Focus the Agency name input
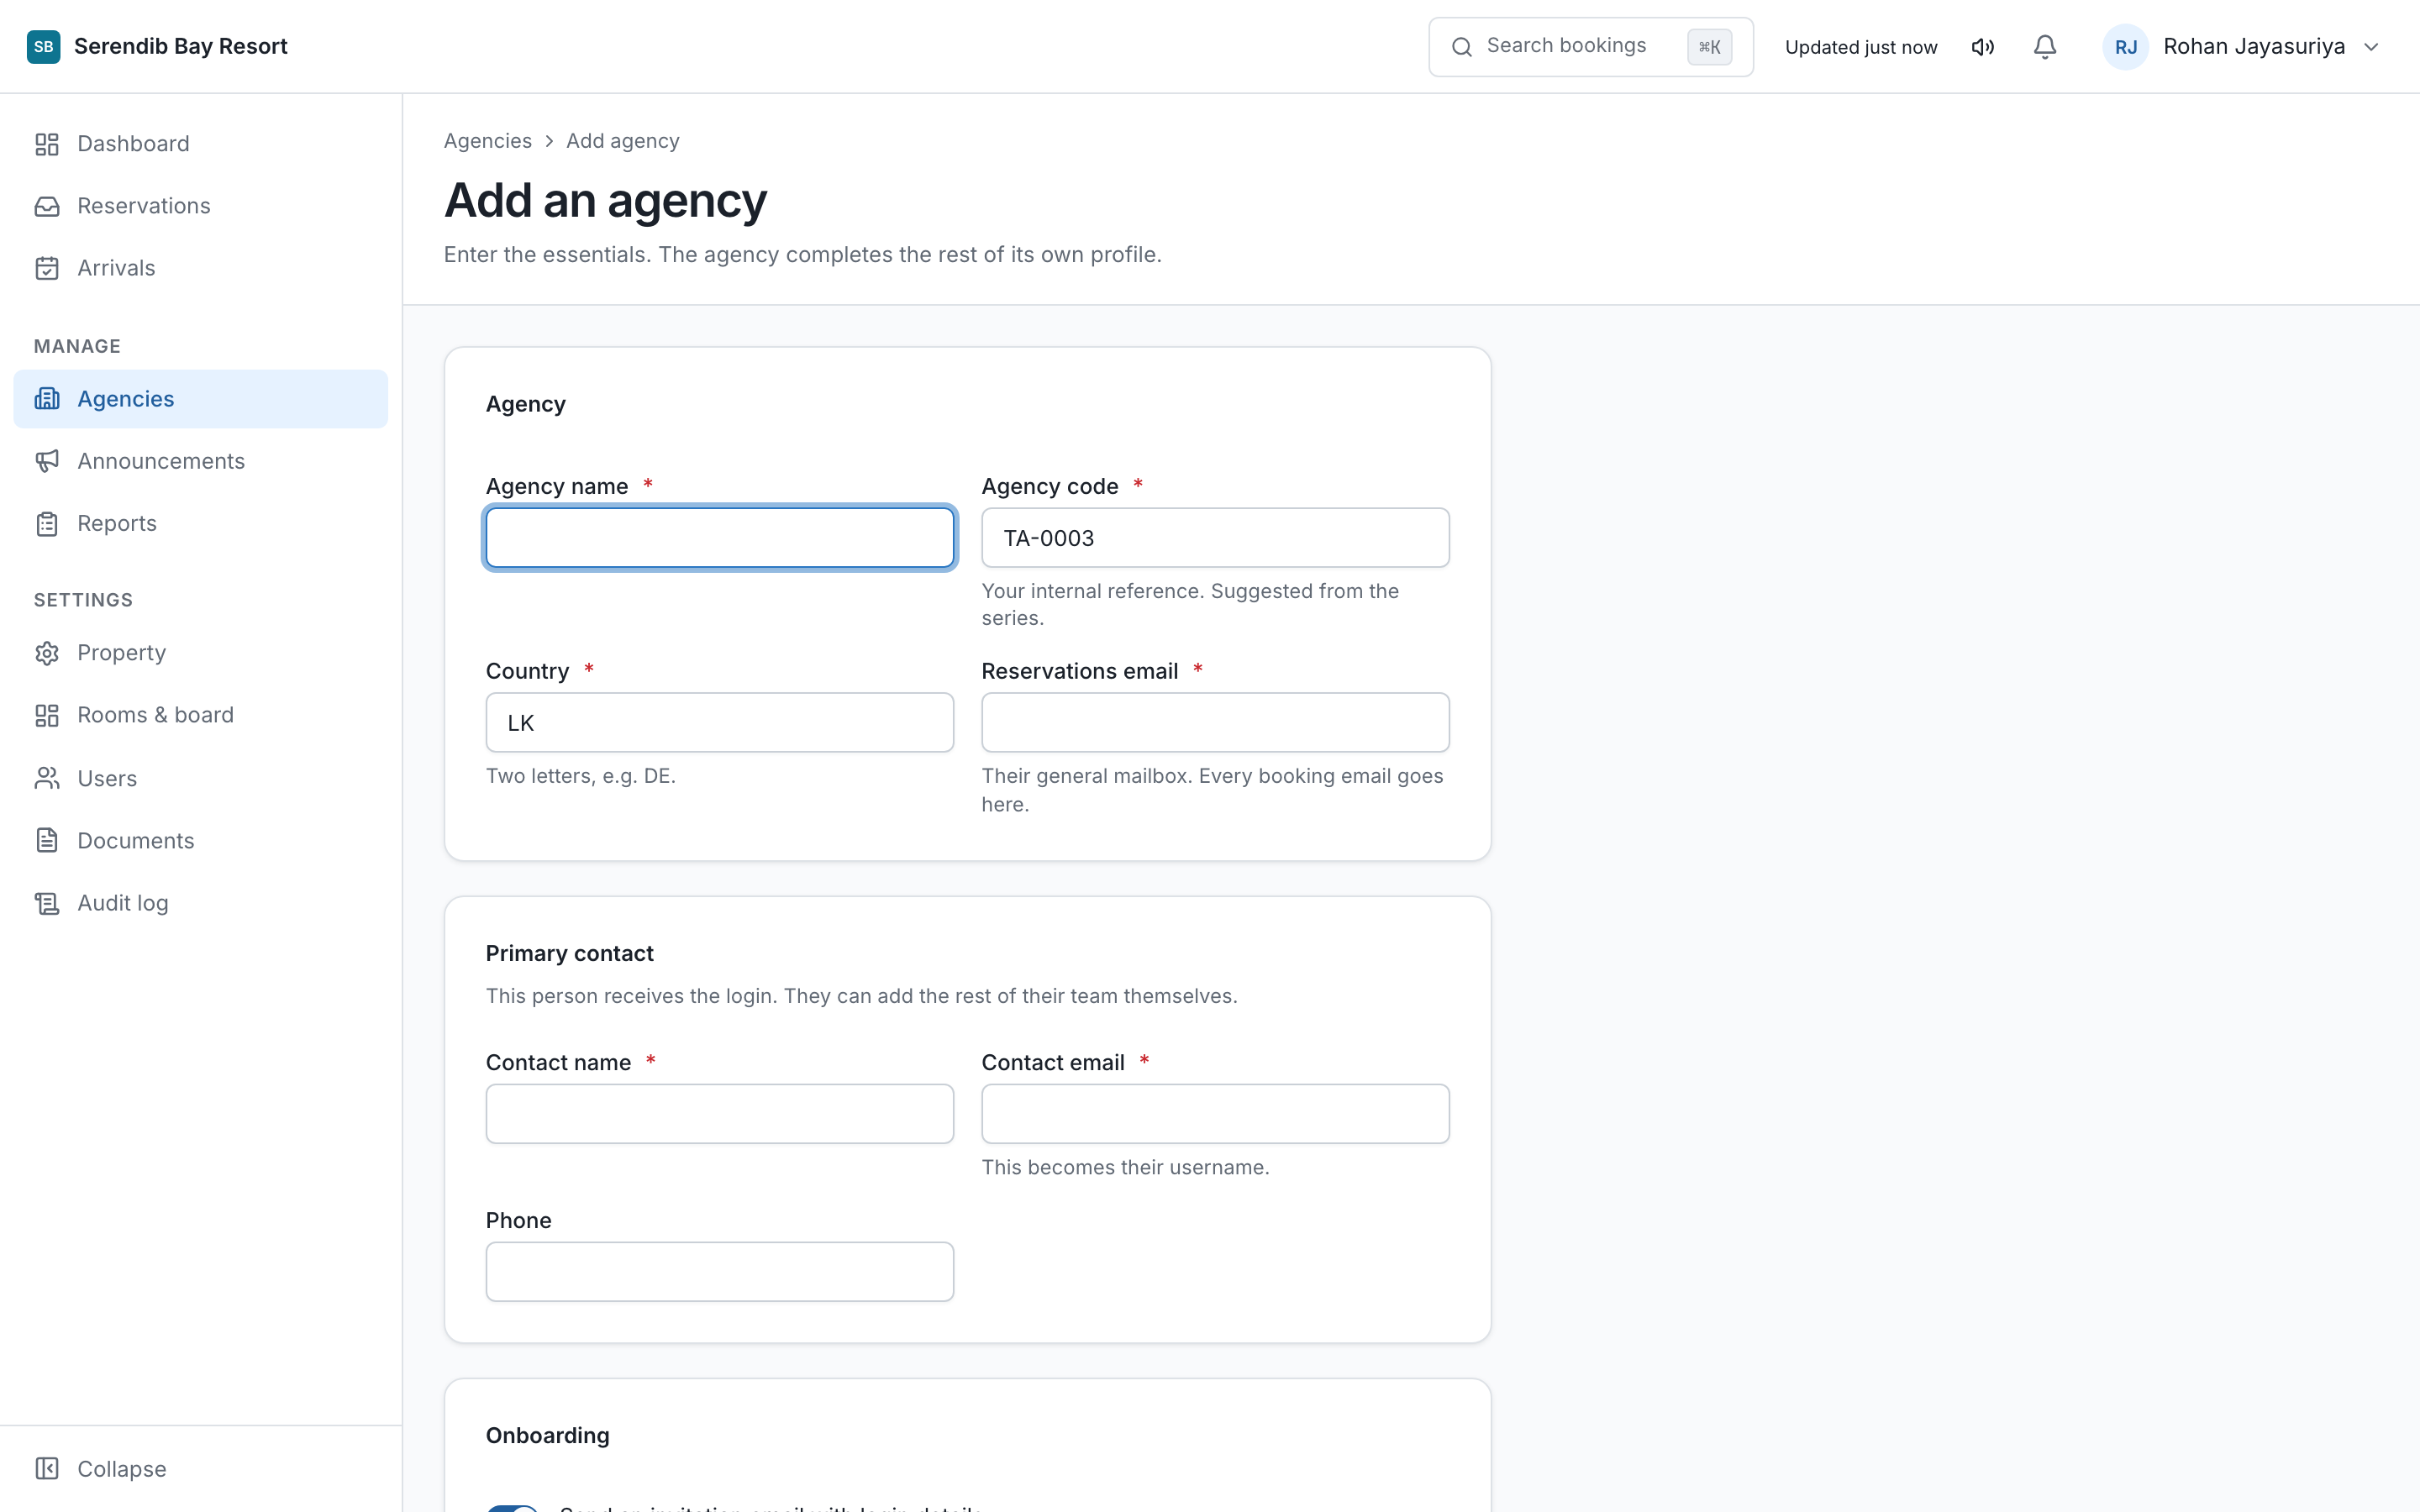Viewport: 2420px width, 1512px height. [x=720, y=538]
